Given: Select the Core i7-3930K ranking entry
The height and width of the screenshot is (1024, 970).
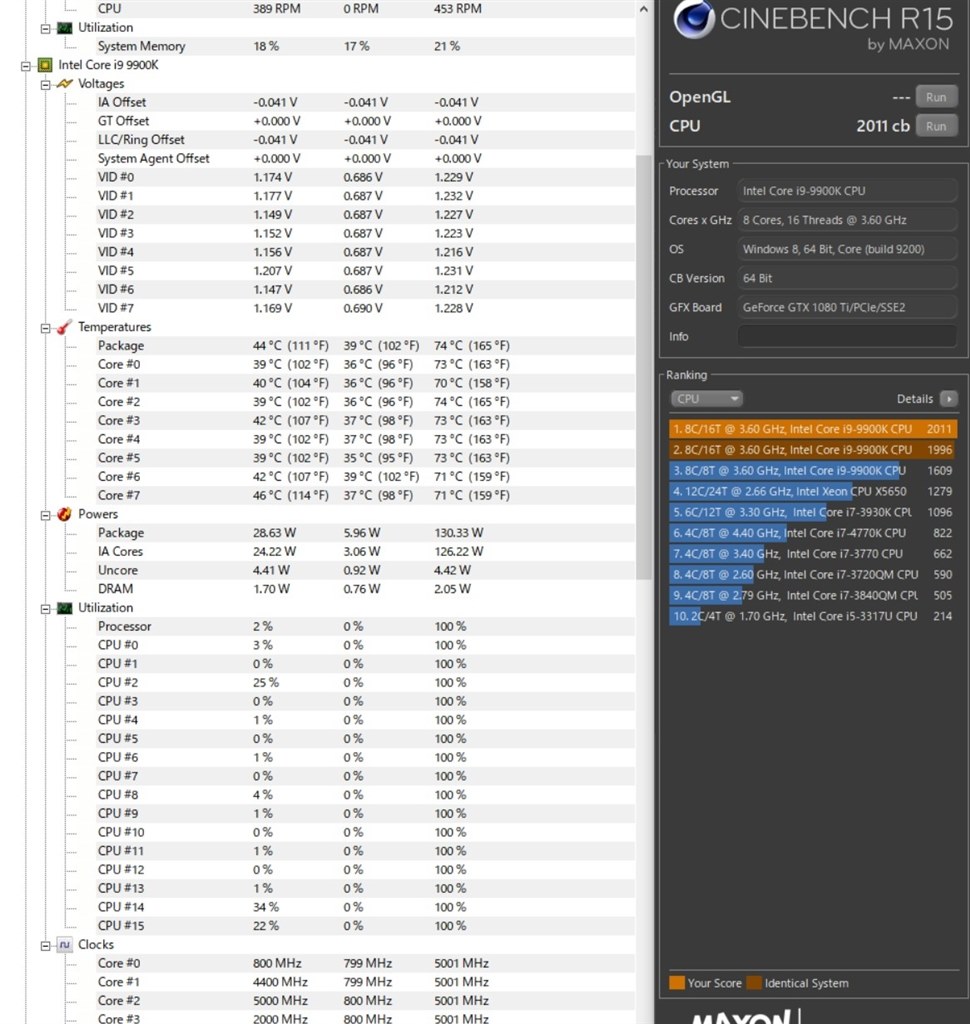Looking at the screenshot, I should (813, 512).
